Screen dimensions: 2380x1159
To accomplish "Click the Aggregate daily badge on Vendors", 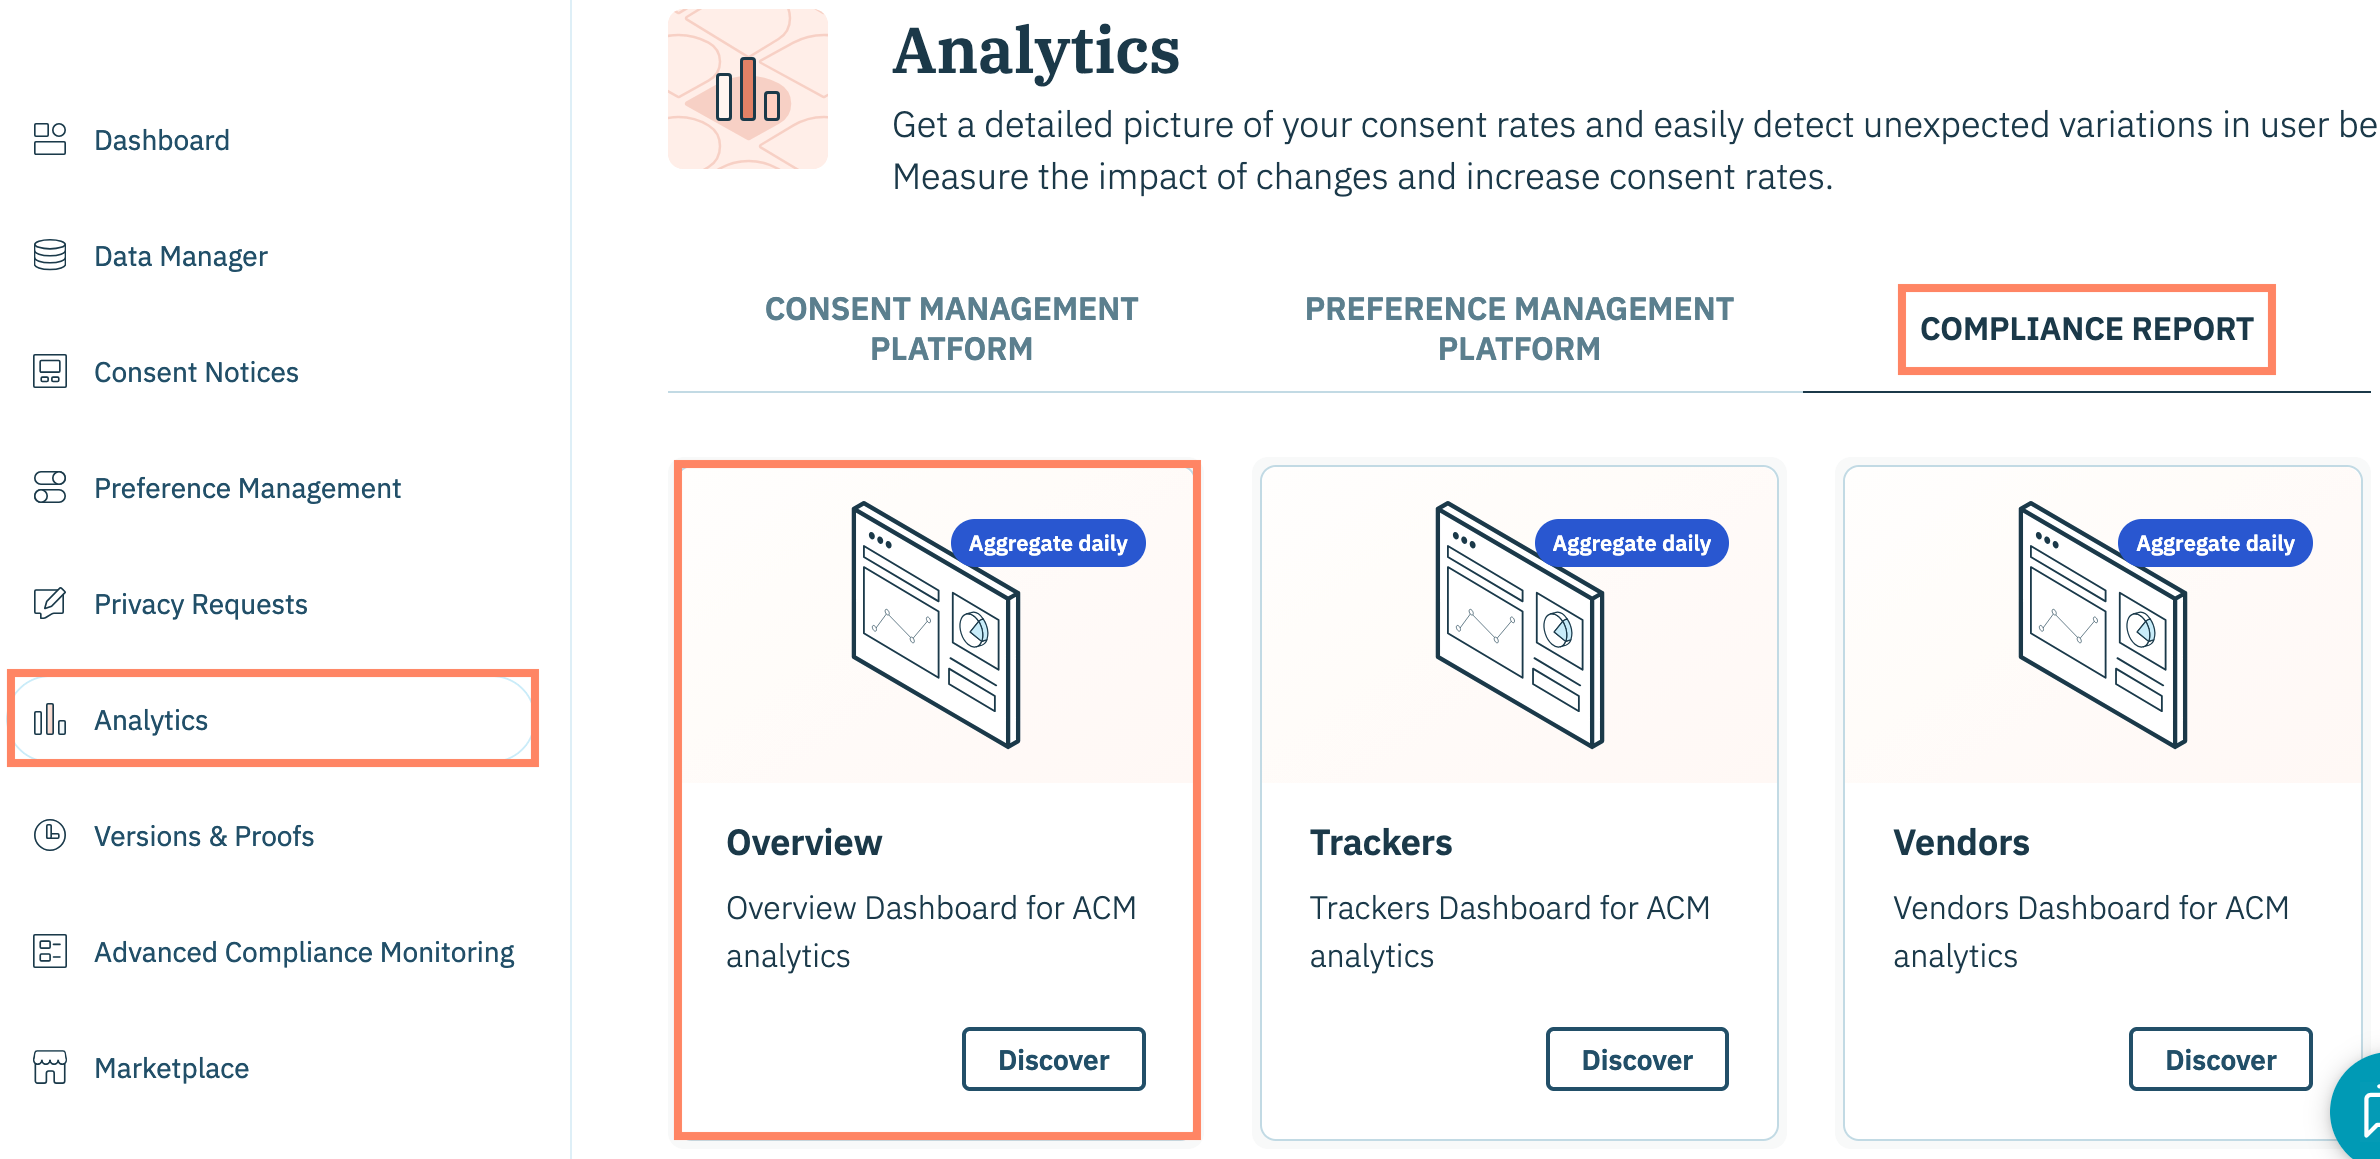I will pyautogui.click(x=2214, y=544).
